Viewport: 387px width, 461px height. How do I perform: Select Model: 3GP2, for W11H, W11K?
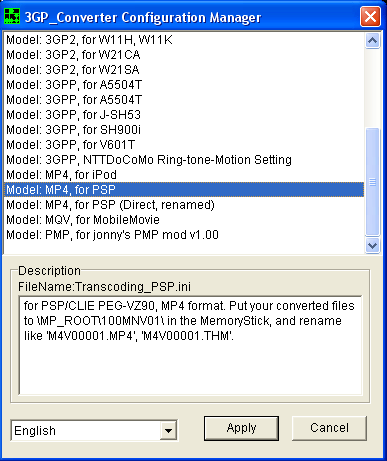tap(184, 40)
